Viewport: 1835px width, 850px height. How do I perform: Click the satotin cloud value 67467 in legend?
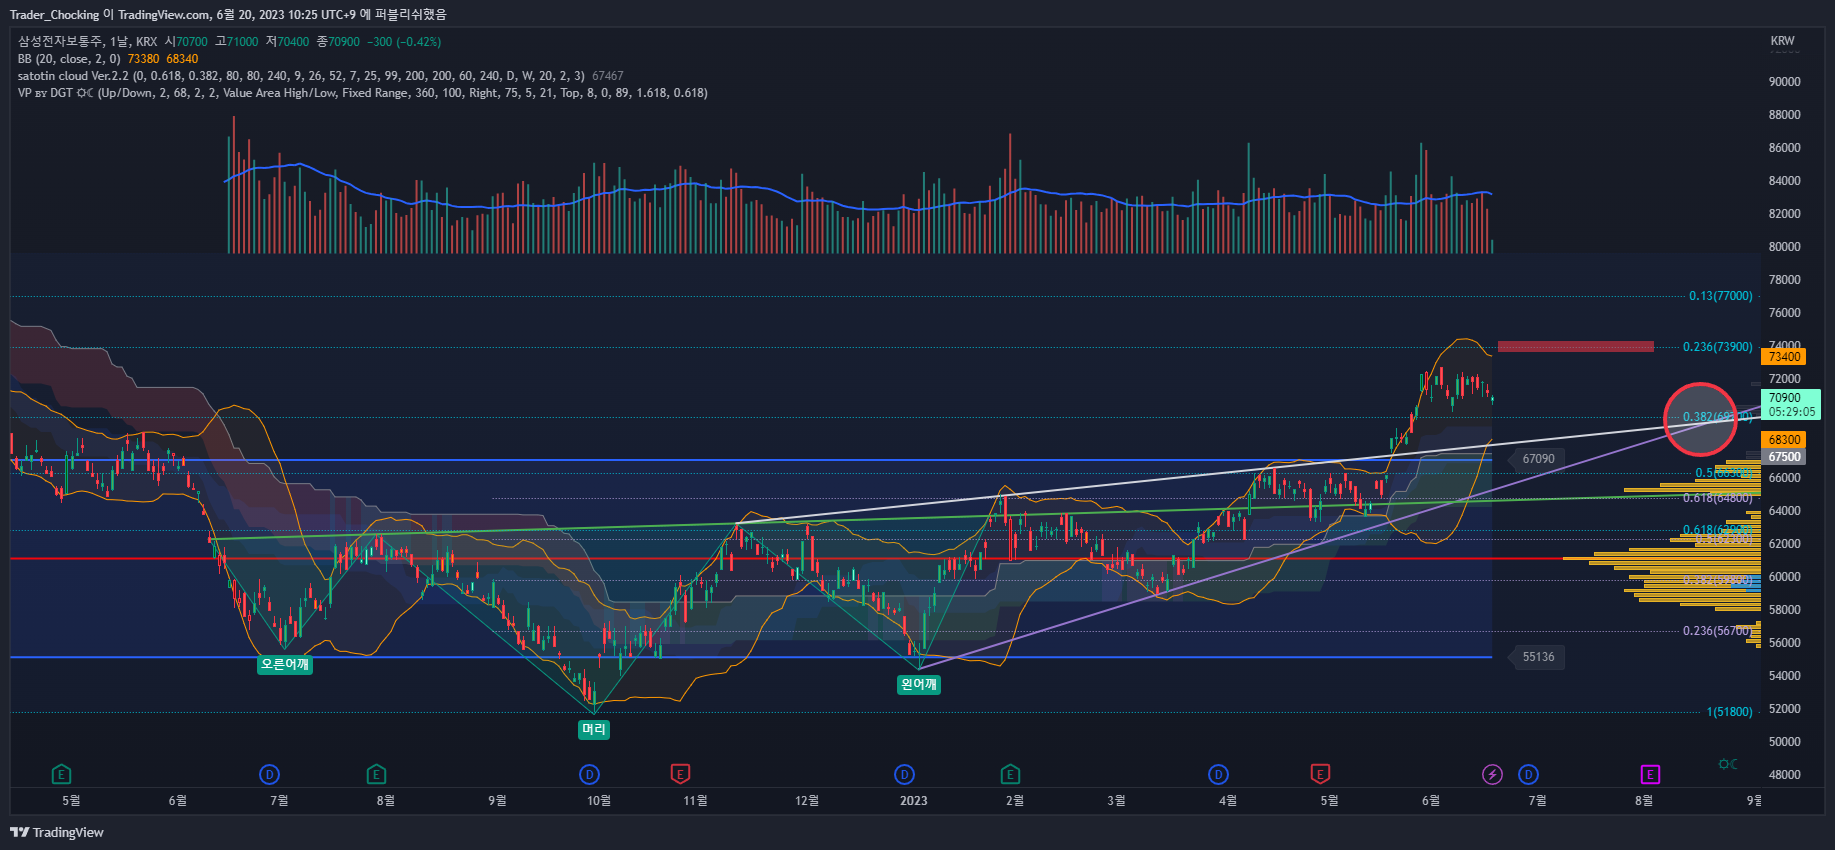[x=607, y=76]
